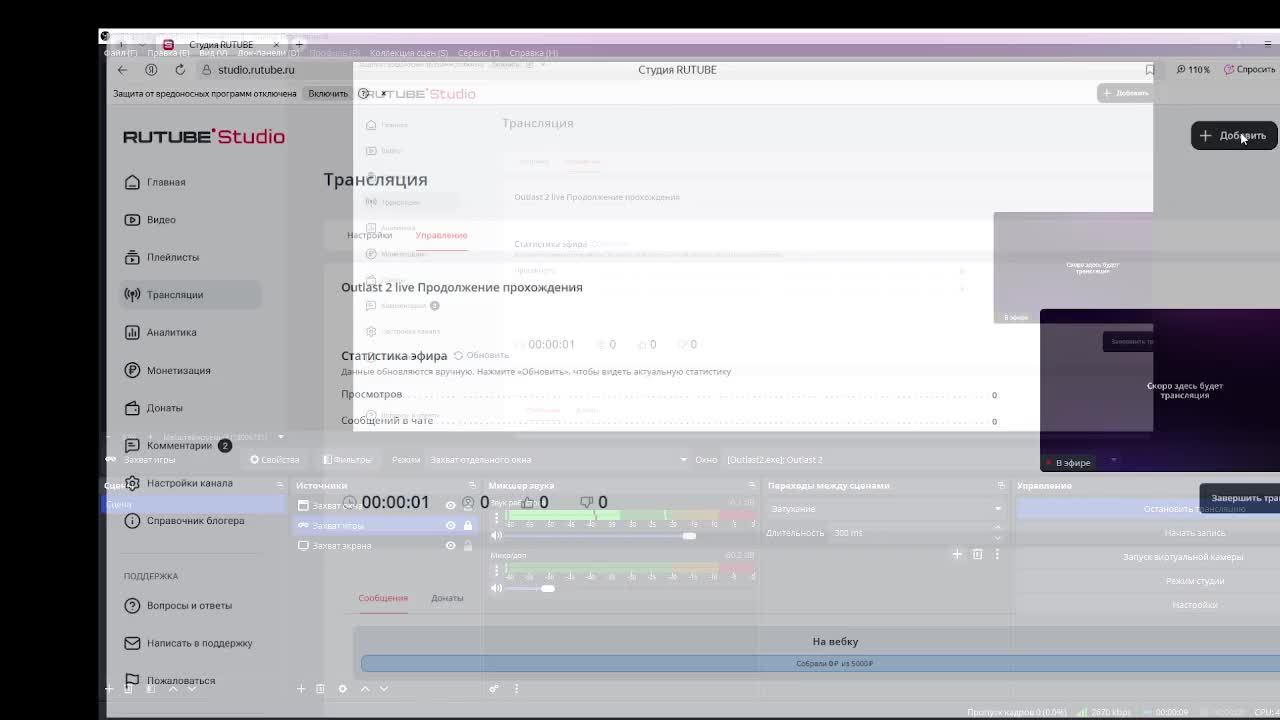Reload the studio.rutube.ru page
The image size is (1280, 720).
pos(180,70)
